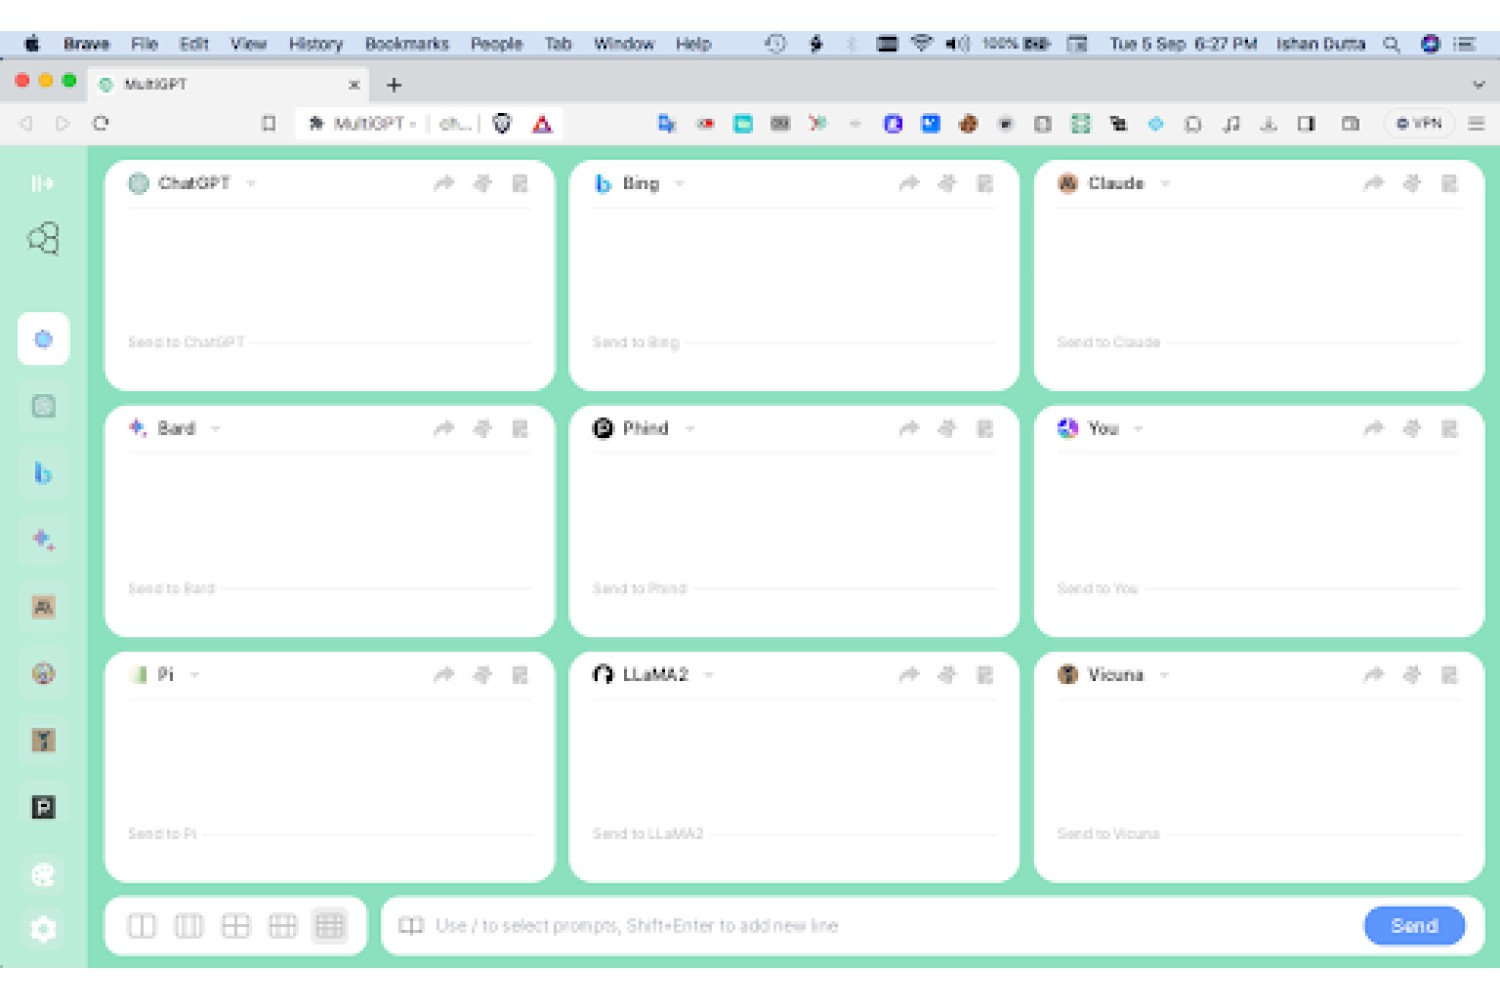Click the Brave Shields lion icon

(502, 124)
